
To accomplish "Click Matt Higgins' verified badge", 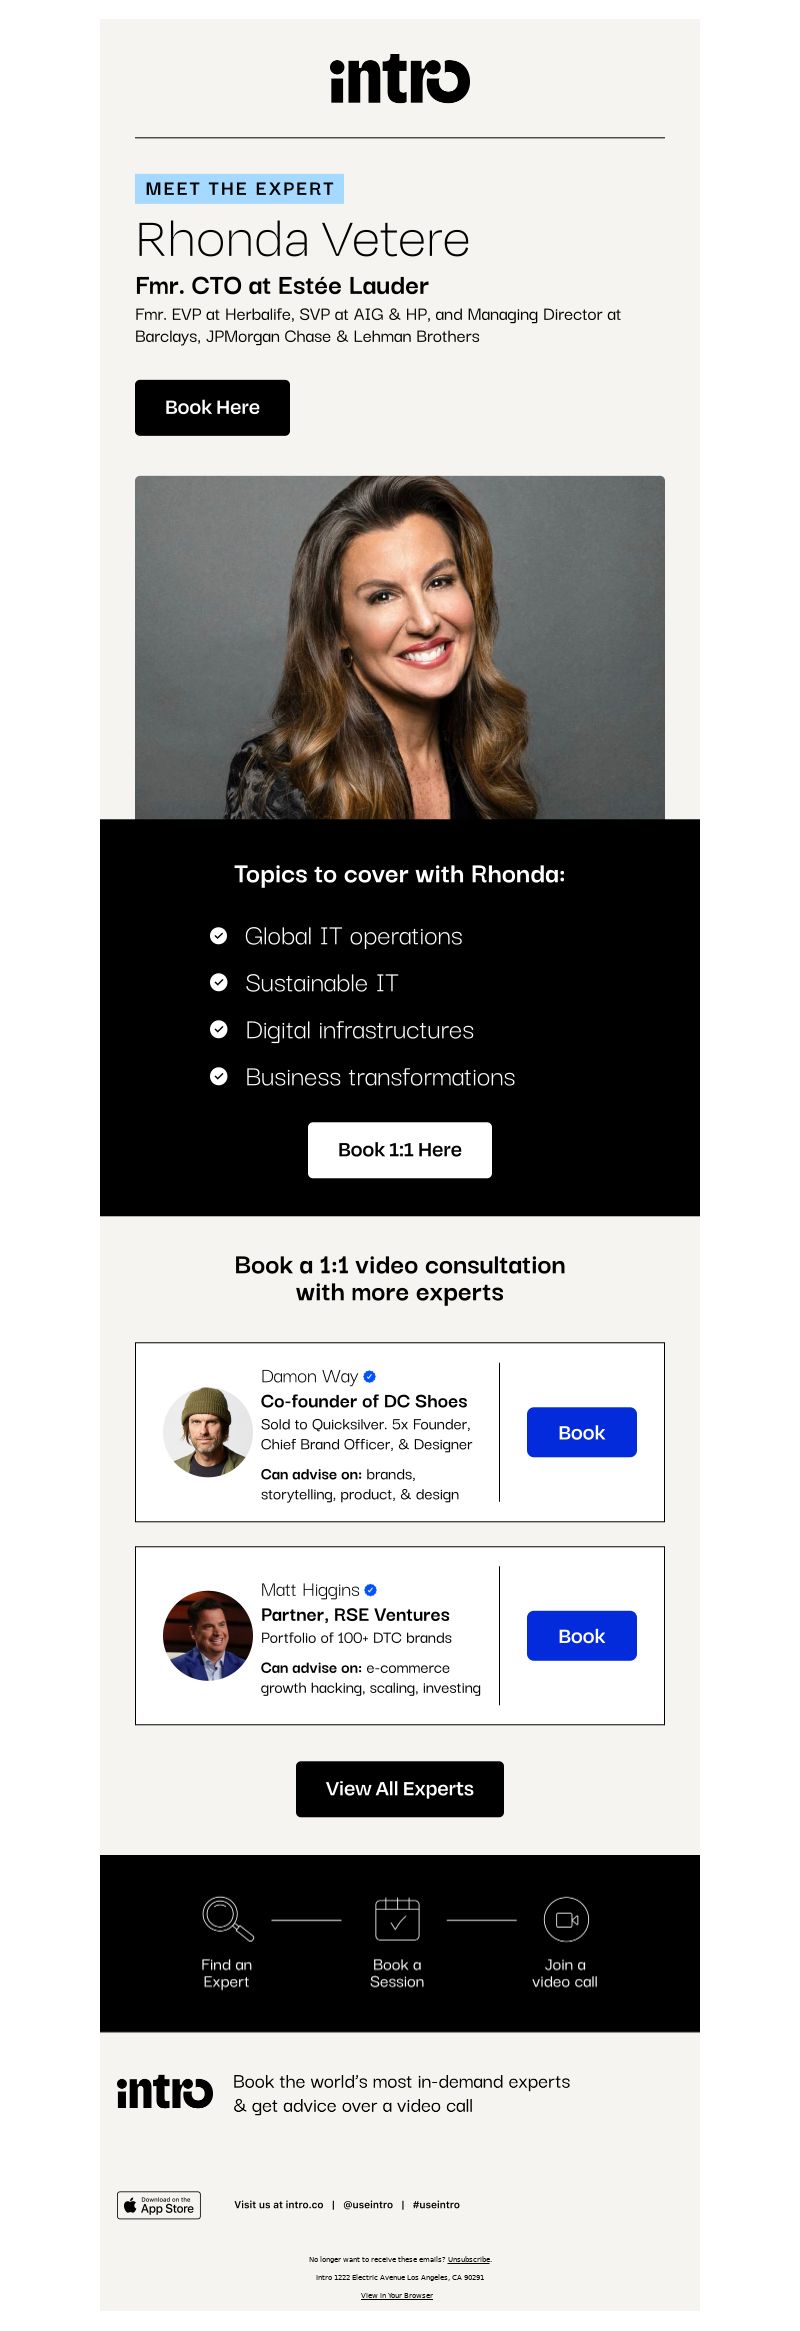I will click(x=370, y=1589).
